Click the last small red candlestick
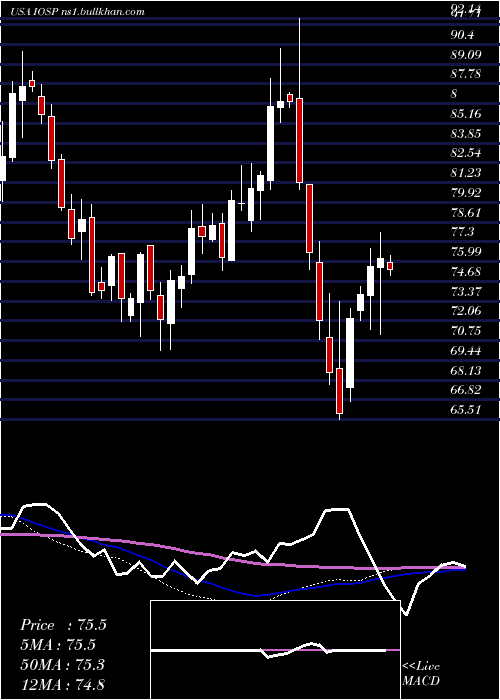The height and width of the screenshot is (700, 500). (x=390, y=266)
